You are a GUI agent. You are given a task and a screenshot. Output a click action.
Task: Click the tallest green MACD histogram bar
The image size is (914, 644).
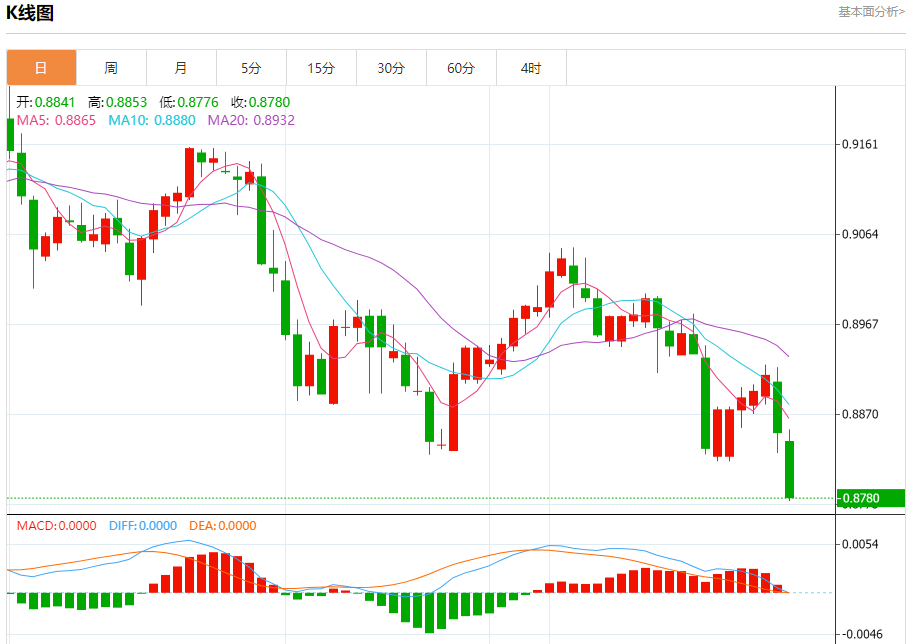pyautogui.click(x=430, y=613)
